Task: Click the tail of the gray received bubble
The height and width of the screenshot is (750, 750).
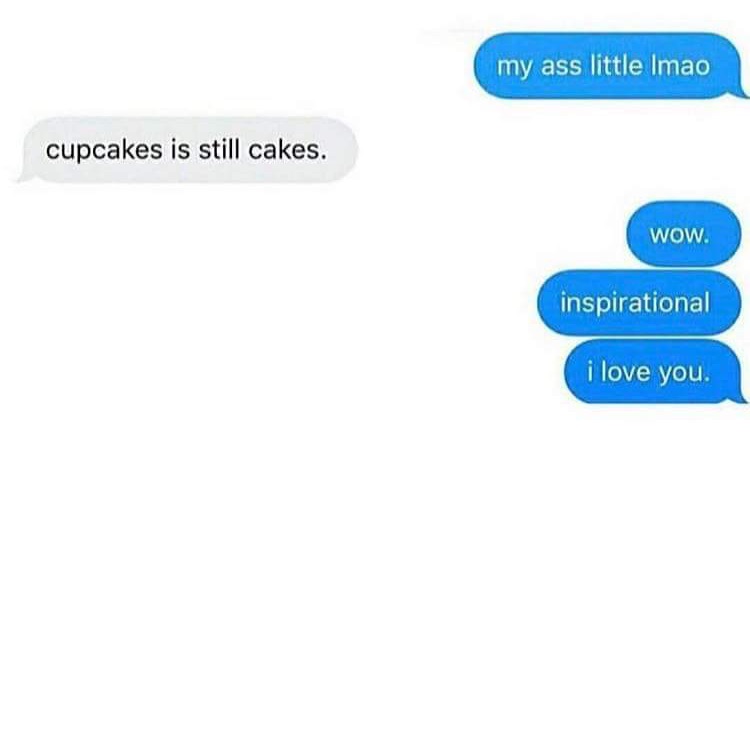Action: point(25,176)
